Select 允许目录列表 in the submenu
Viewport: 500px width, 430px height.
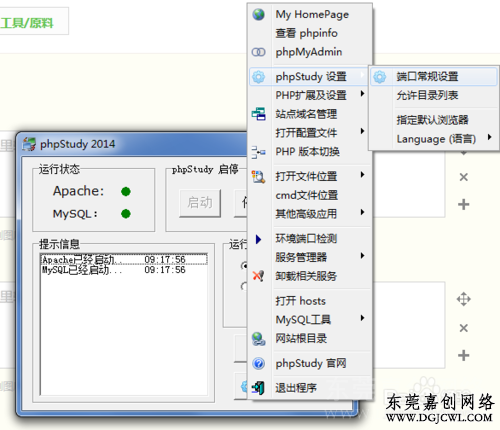(434, 96)
